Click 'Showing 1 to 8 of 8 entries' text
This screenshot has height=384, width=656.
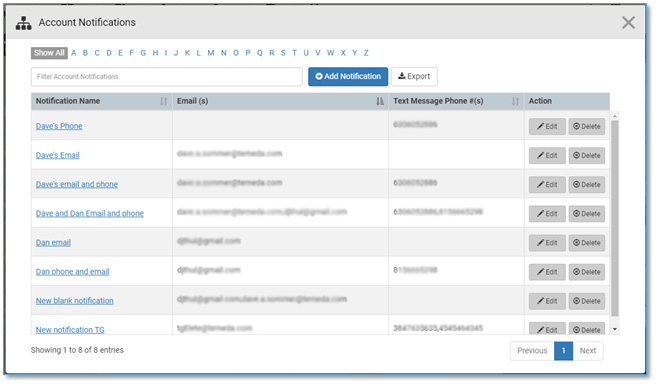pyautogui.click(x=77, y=351)
